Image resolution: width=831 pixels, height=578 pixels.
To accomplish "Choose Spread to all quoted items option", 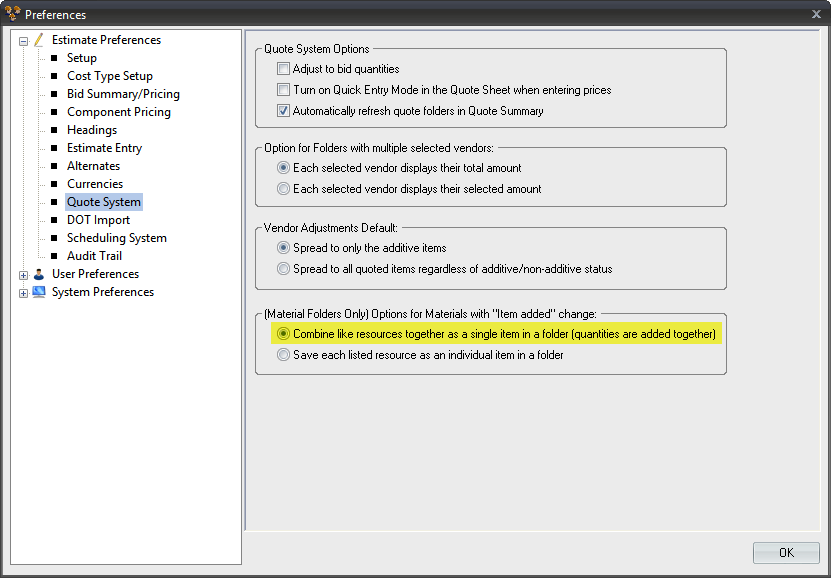I will [x=284, y=269].
